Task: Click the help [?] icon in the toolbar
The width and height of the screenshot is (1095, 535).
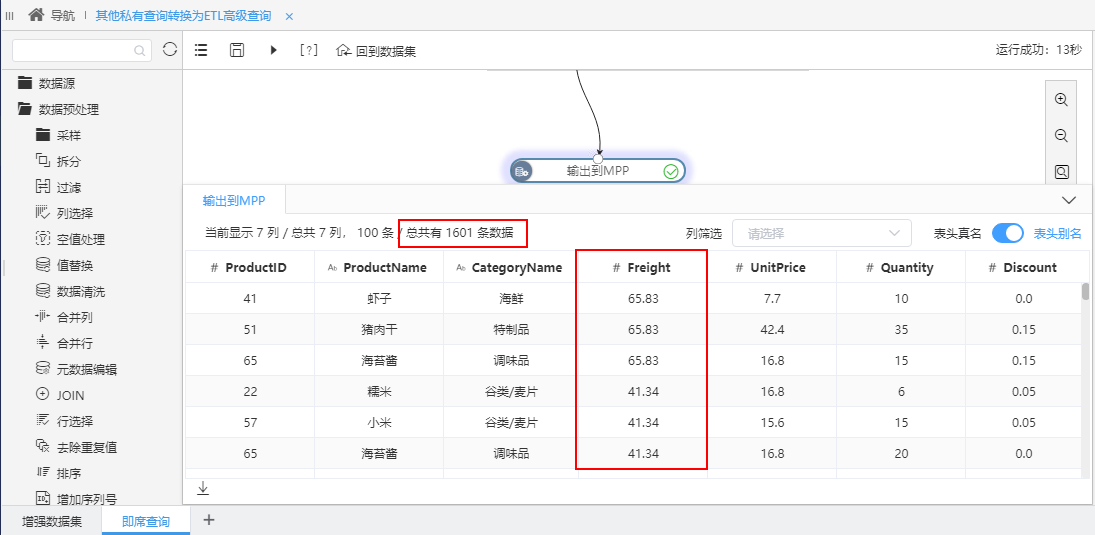Action: click(x=308, y=50)
